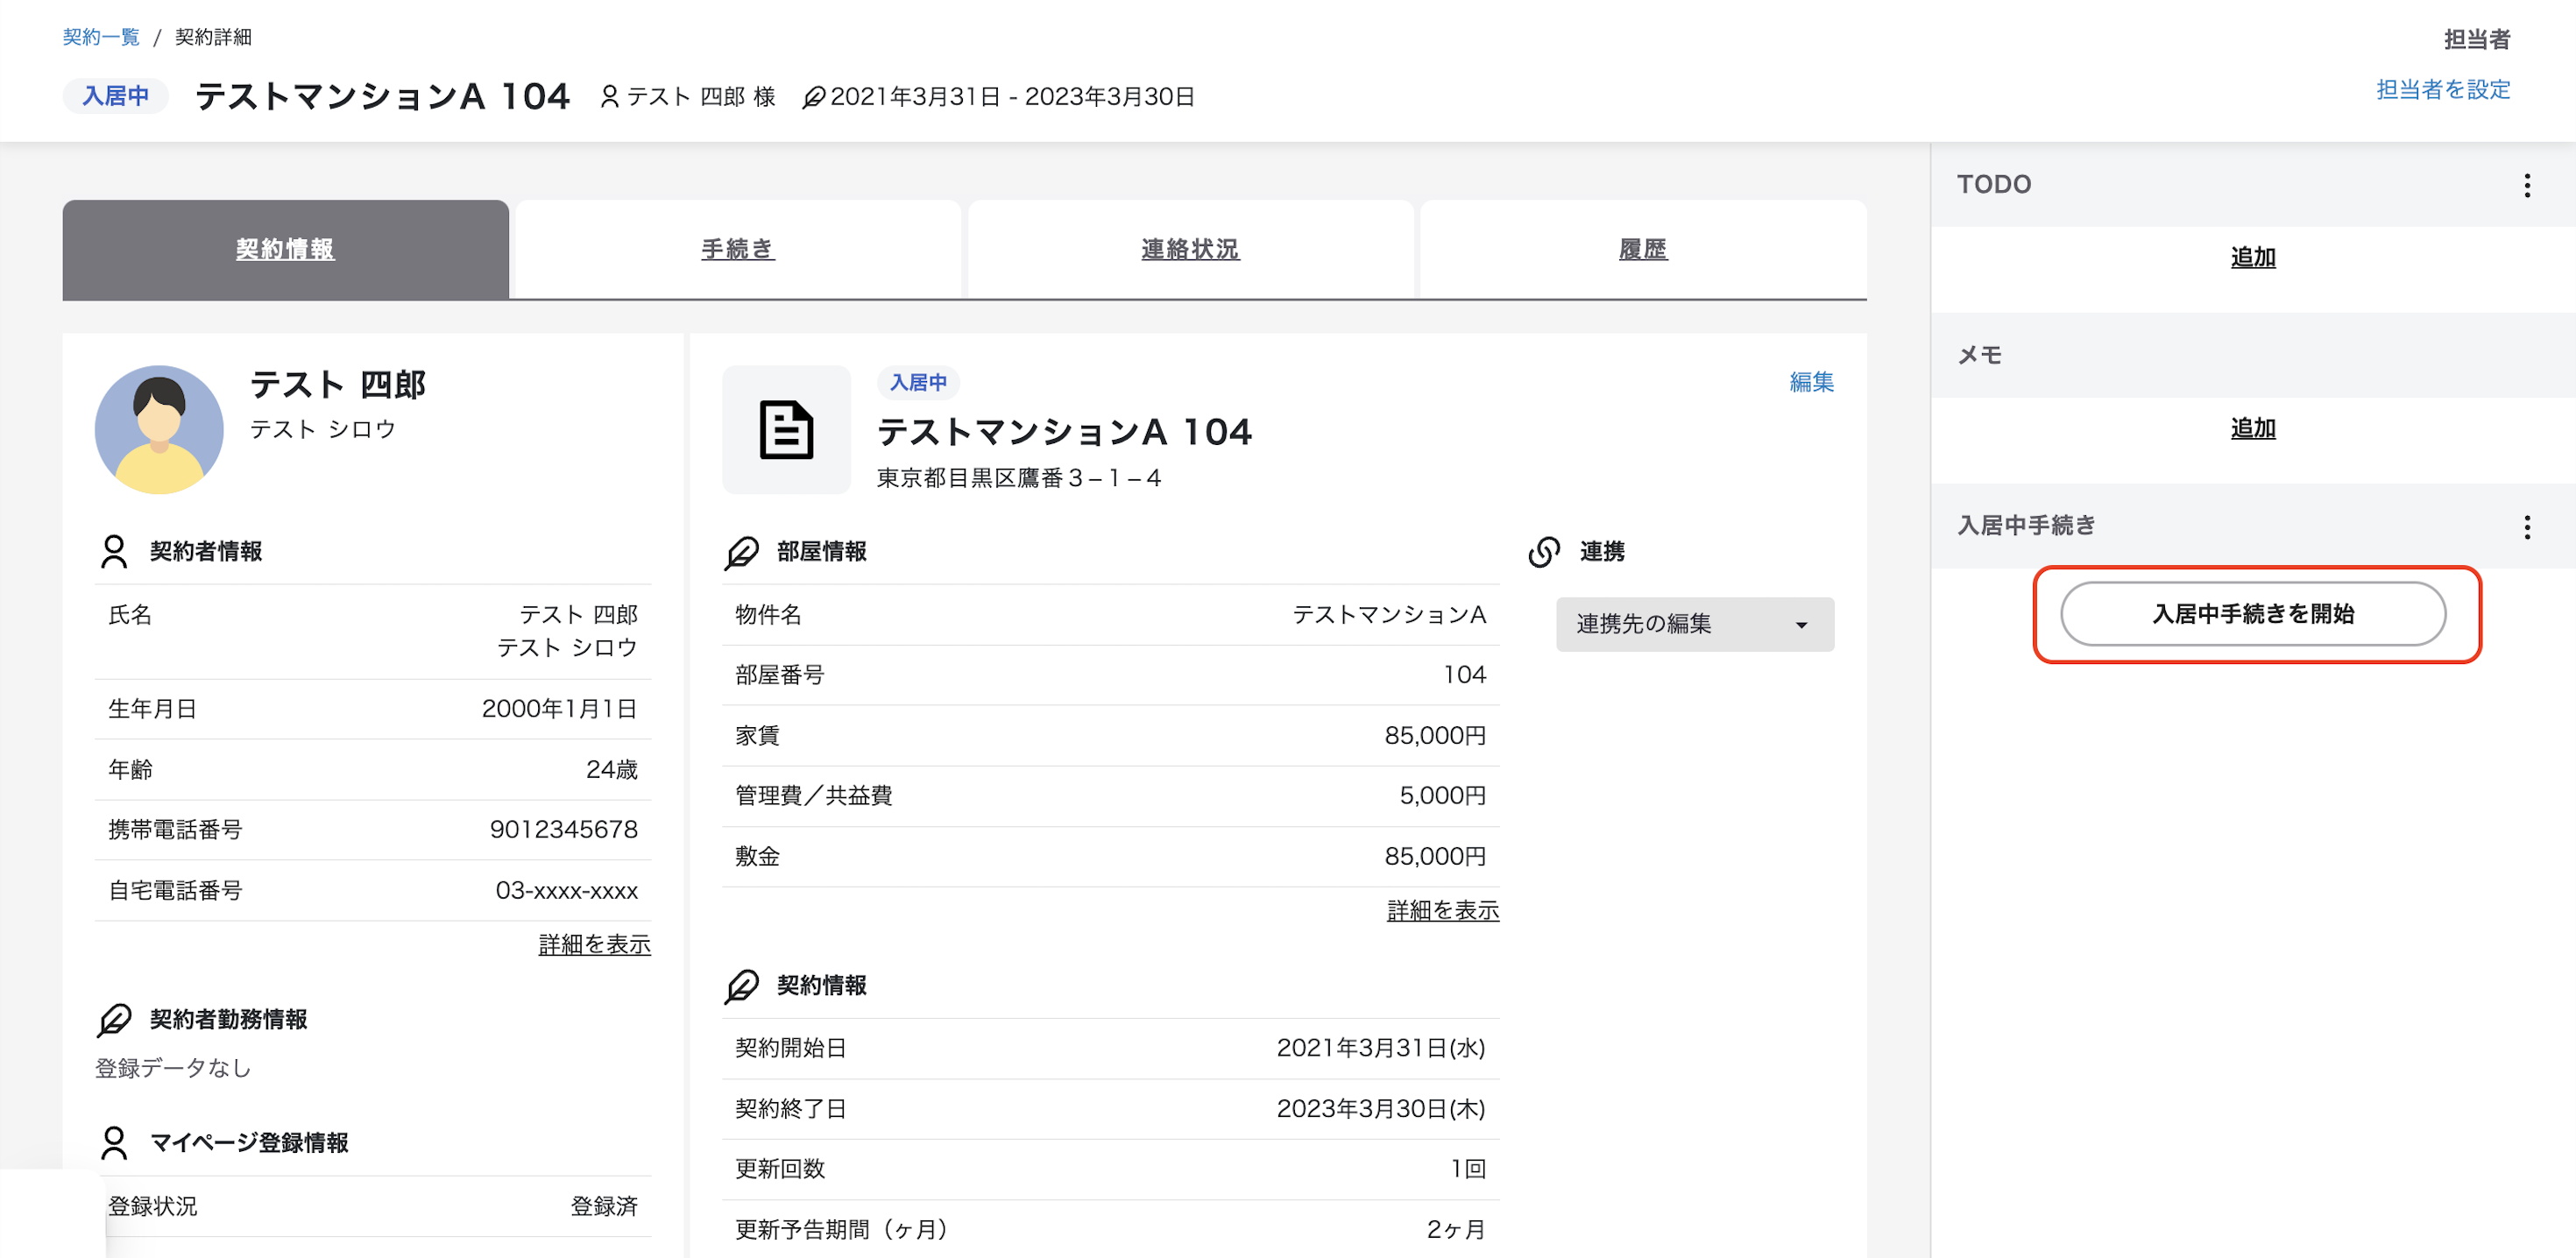Open the 履歴 tab
This screenshot has height=1258, width=2576.
(1643, 249)
